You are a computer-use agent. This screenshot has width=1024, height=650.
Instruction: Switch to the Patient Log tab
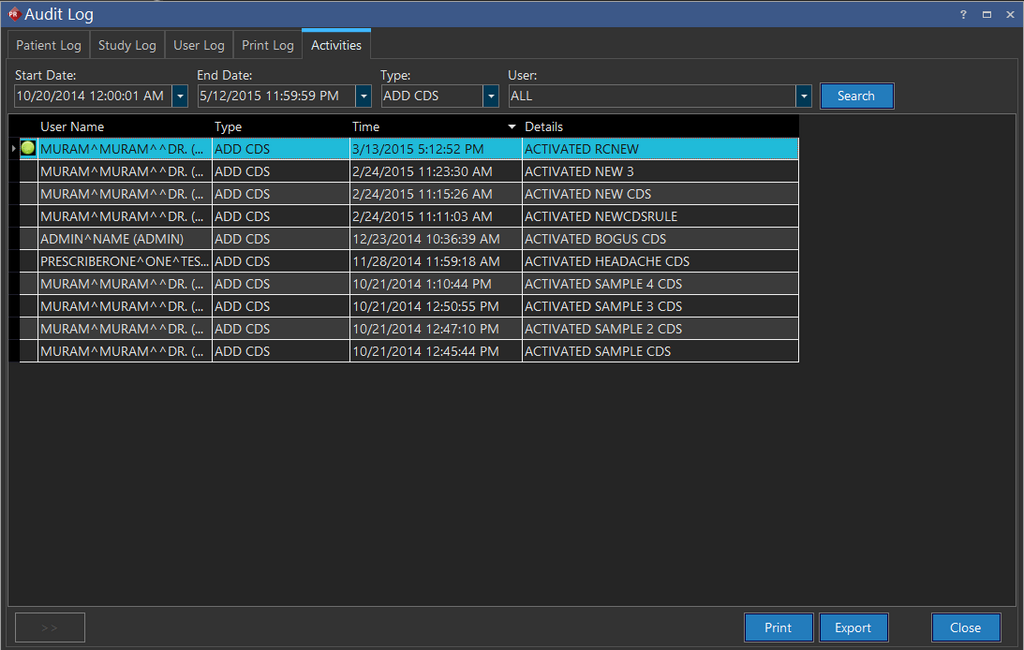coord(49,45)
